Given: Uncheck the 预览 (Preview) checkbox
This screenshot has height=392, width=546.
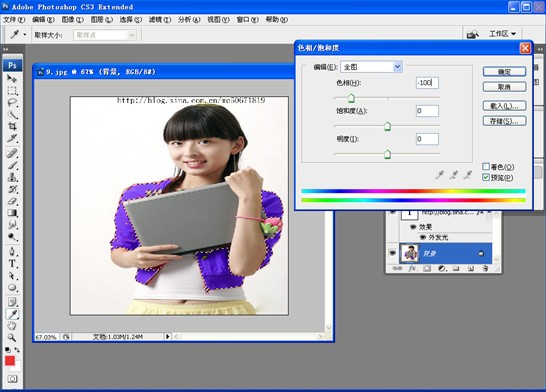Looking at the screenshot, I should coord(486,177).
